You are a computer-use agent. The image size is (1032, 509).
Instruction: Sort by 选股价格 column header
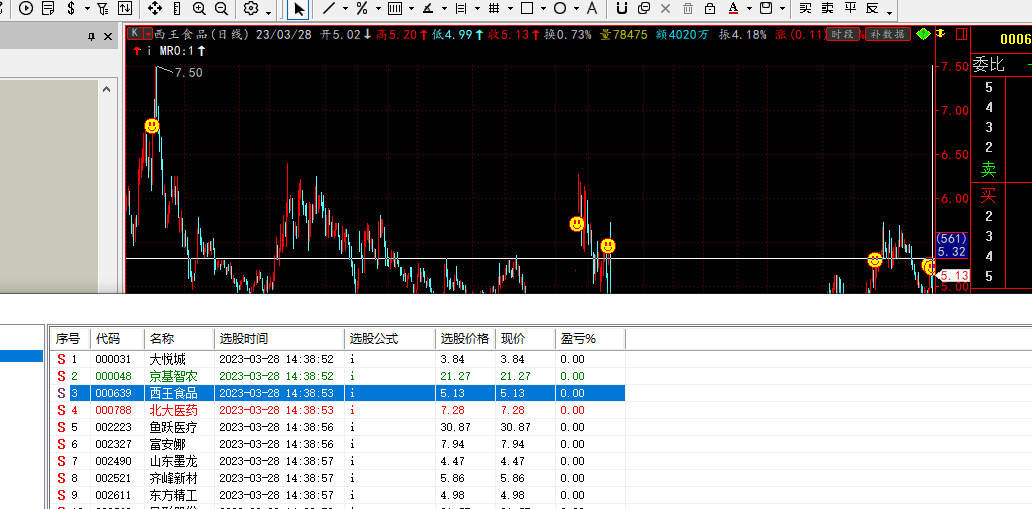465,339
